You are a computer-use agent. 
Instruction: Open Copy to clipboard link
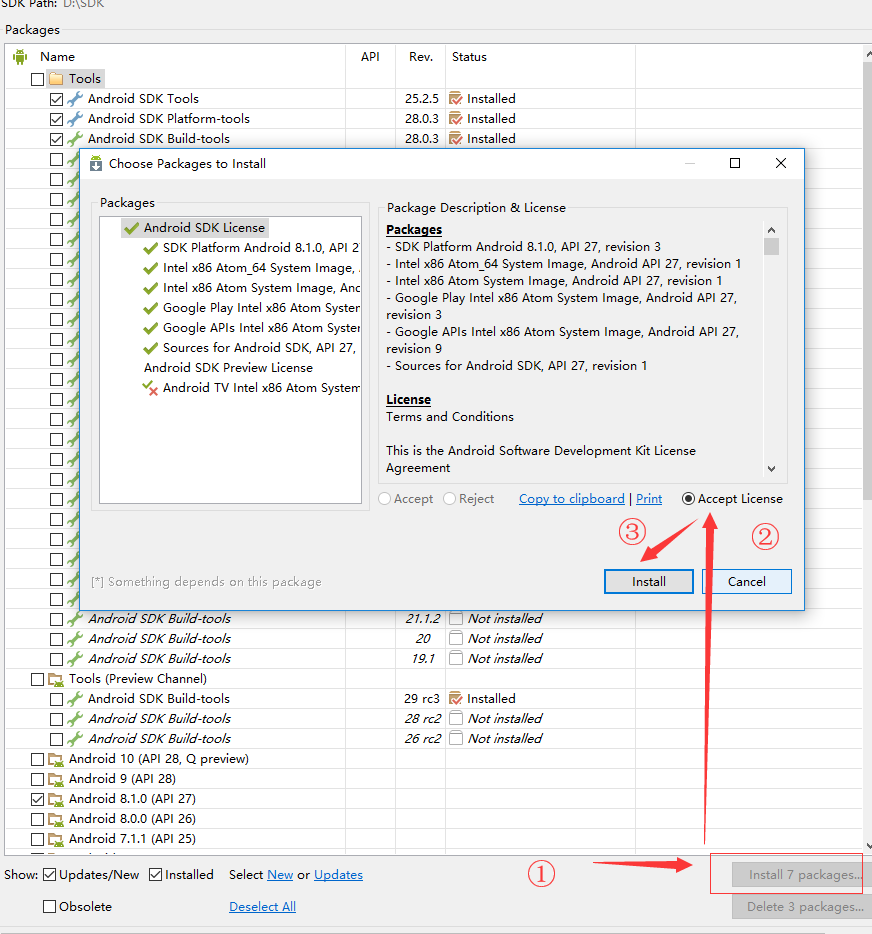[x=572, y=499]
